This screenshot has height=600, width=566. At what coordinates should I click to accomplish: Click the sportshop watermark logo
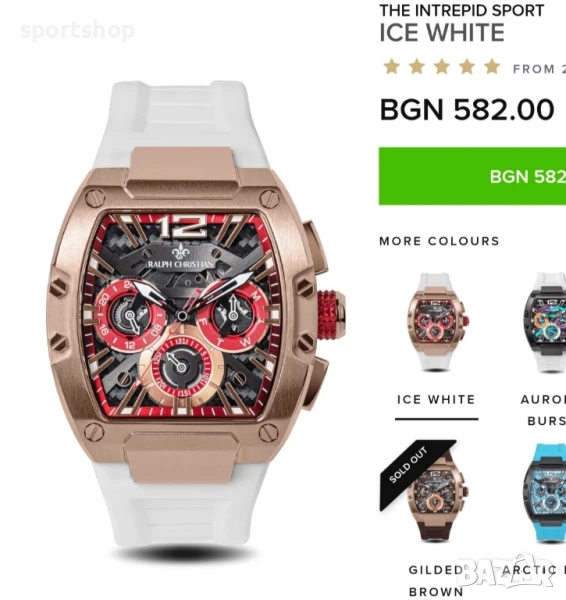pyautogui.click(x=78, y=31)
